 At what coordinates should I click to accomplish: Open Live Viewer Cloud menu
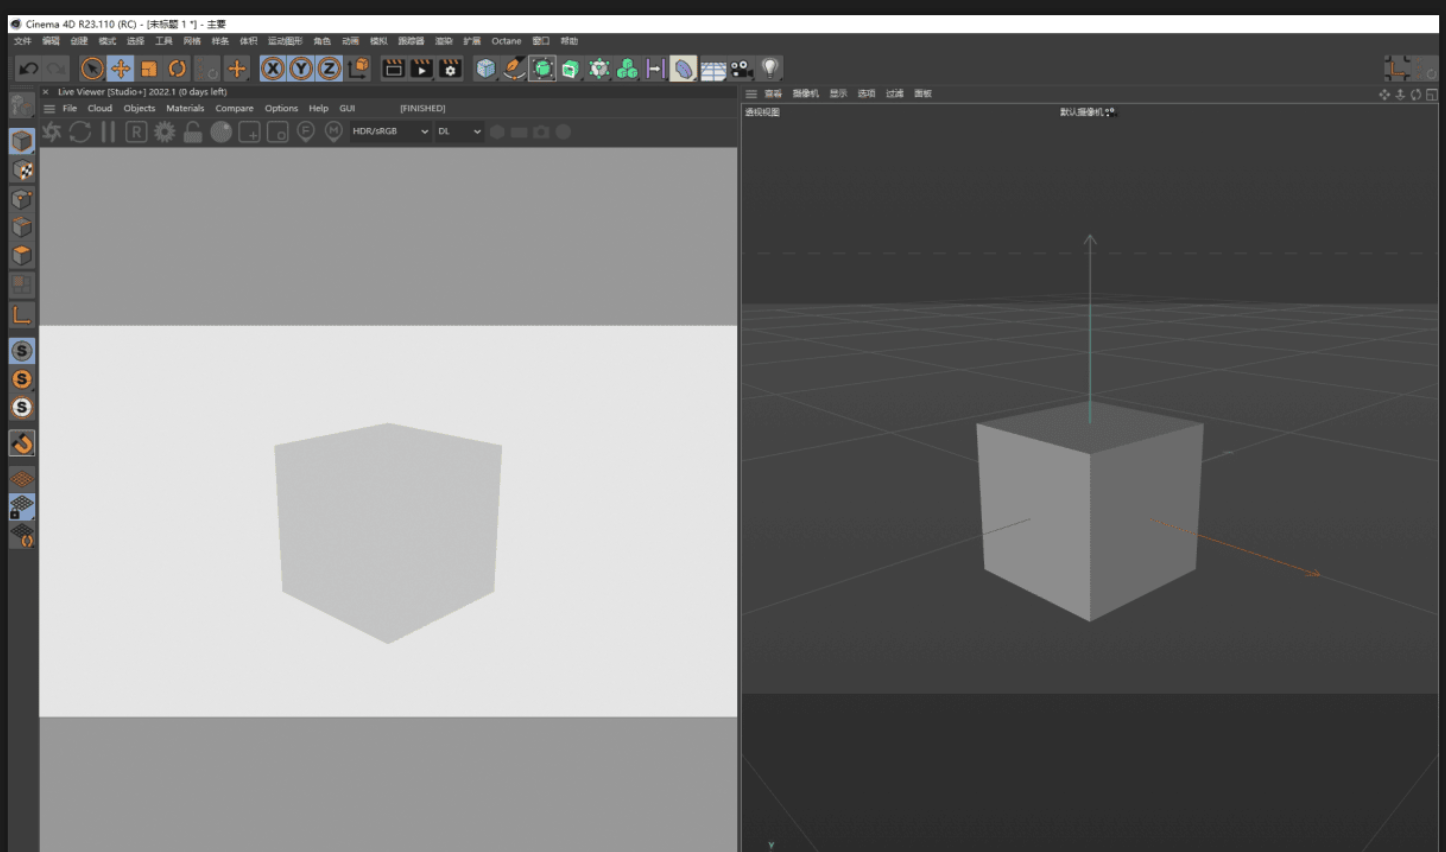click(100, 108)
